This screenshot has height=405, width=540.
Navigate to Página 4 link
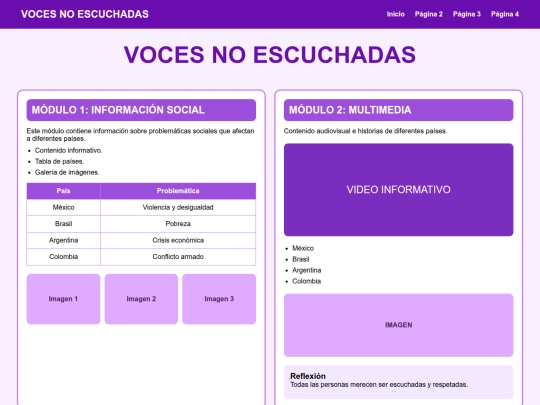[x=505, y=14]
